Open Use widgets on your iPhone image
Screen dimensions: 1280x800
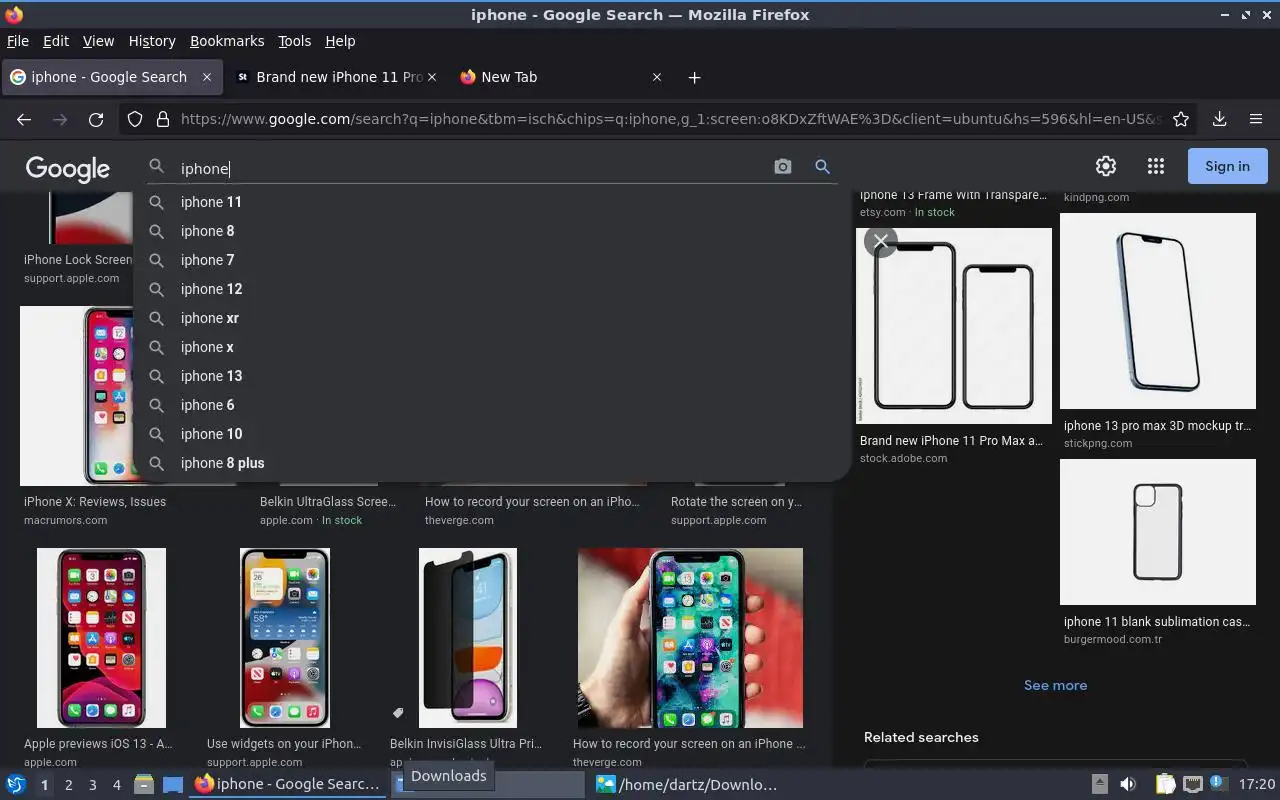[x=285, y=638]
